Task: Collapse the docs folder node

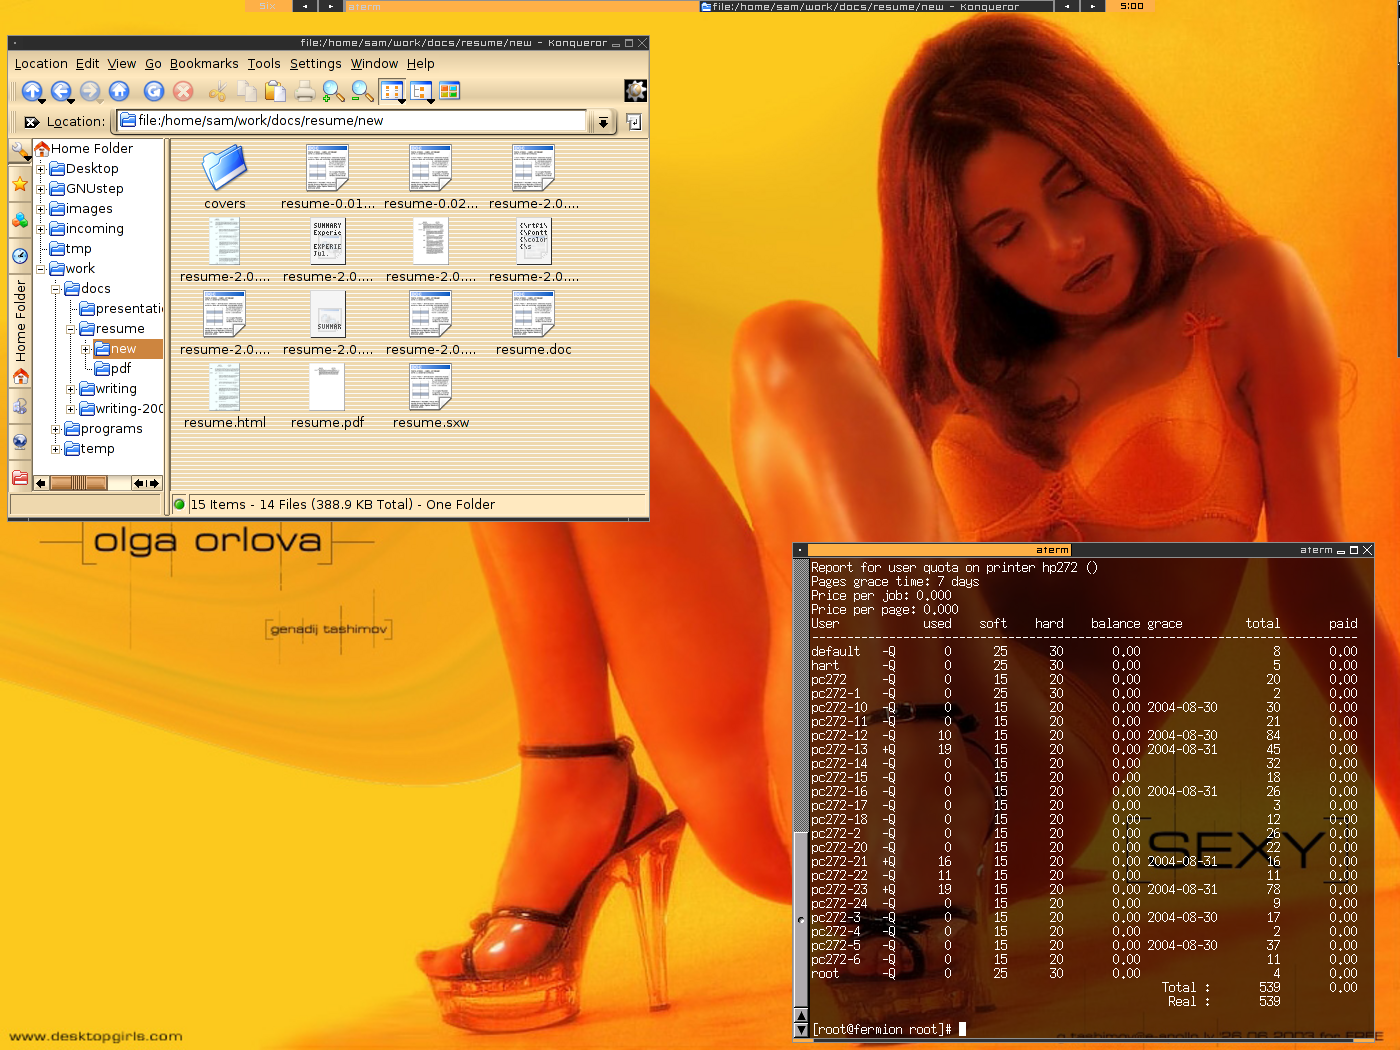Action: click(x=56, y=289)
